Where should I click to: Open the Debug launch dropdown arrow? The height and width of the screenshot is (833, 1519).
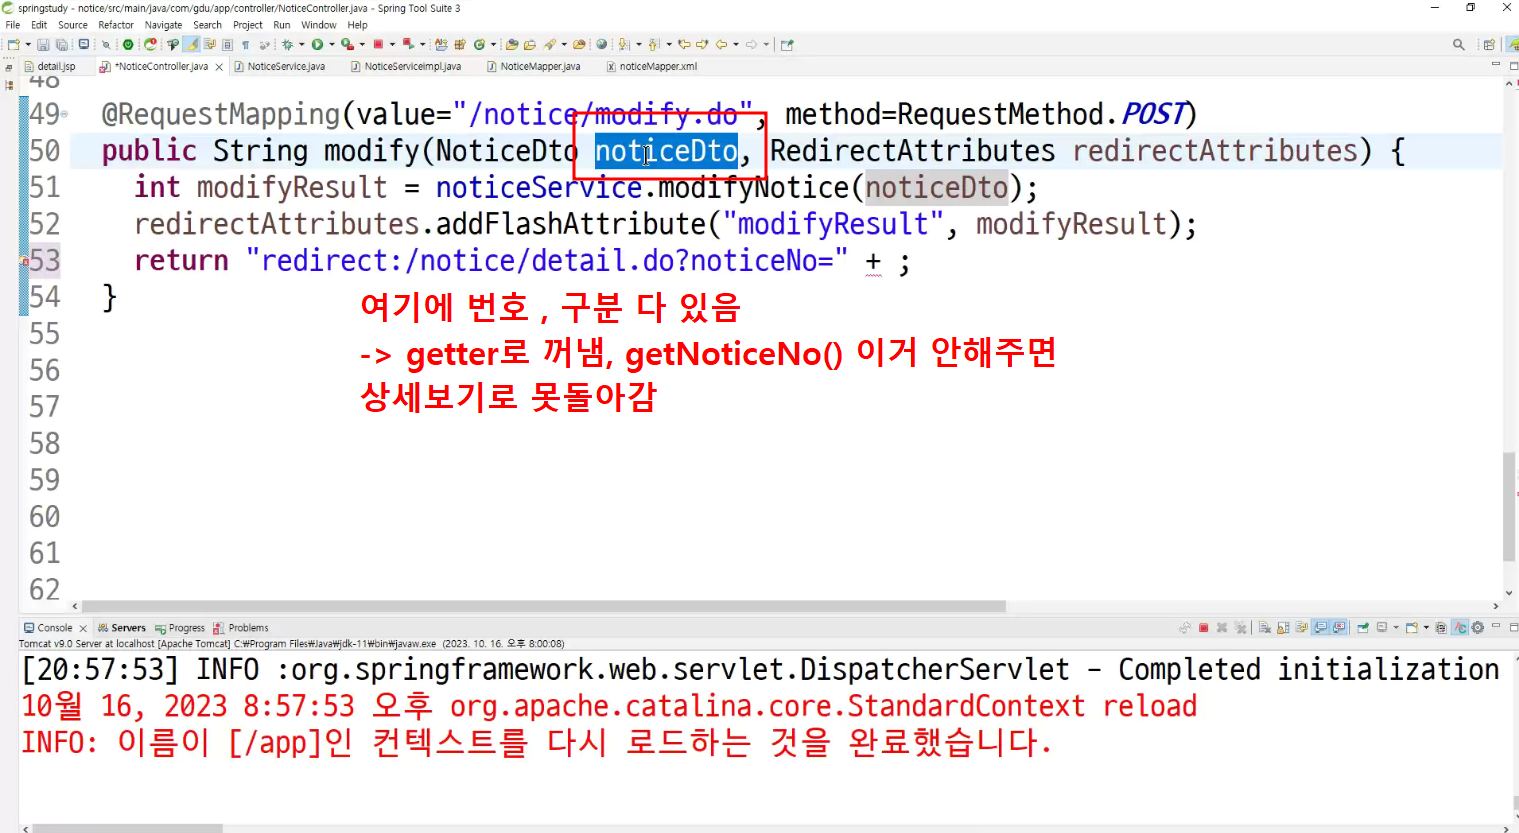[301, 45]
